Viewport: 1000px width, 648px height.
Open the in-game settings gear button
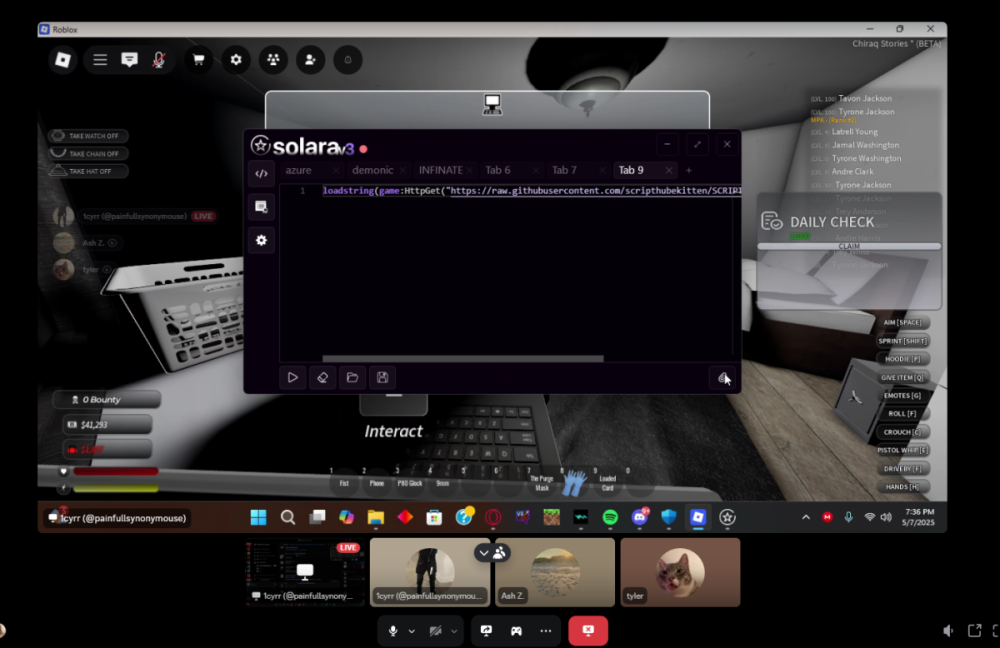pyautogui.click(x=236, y=60)
